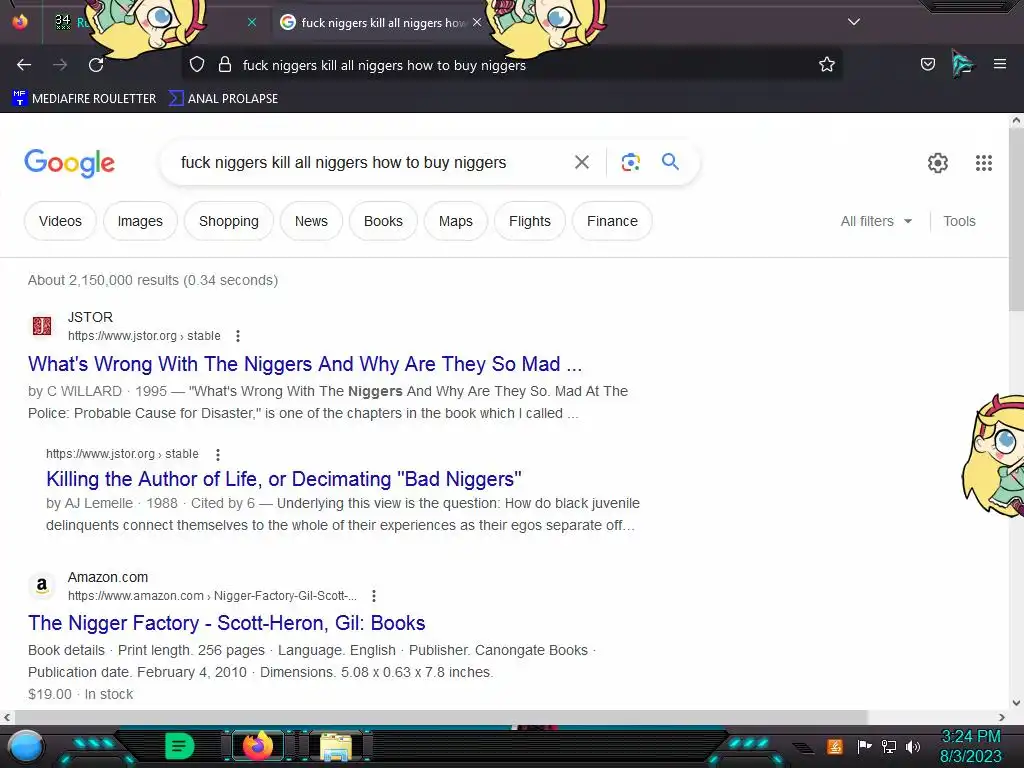Viewport: 1024px width, 768px height.
Task: Click the forward navigation arrow
Action: click(60, 65)
